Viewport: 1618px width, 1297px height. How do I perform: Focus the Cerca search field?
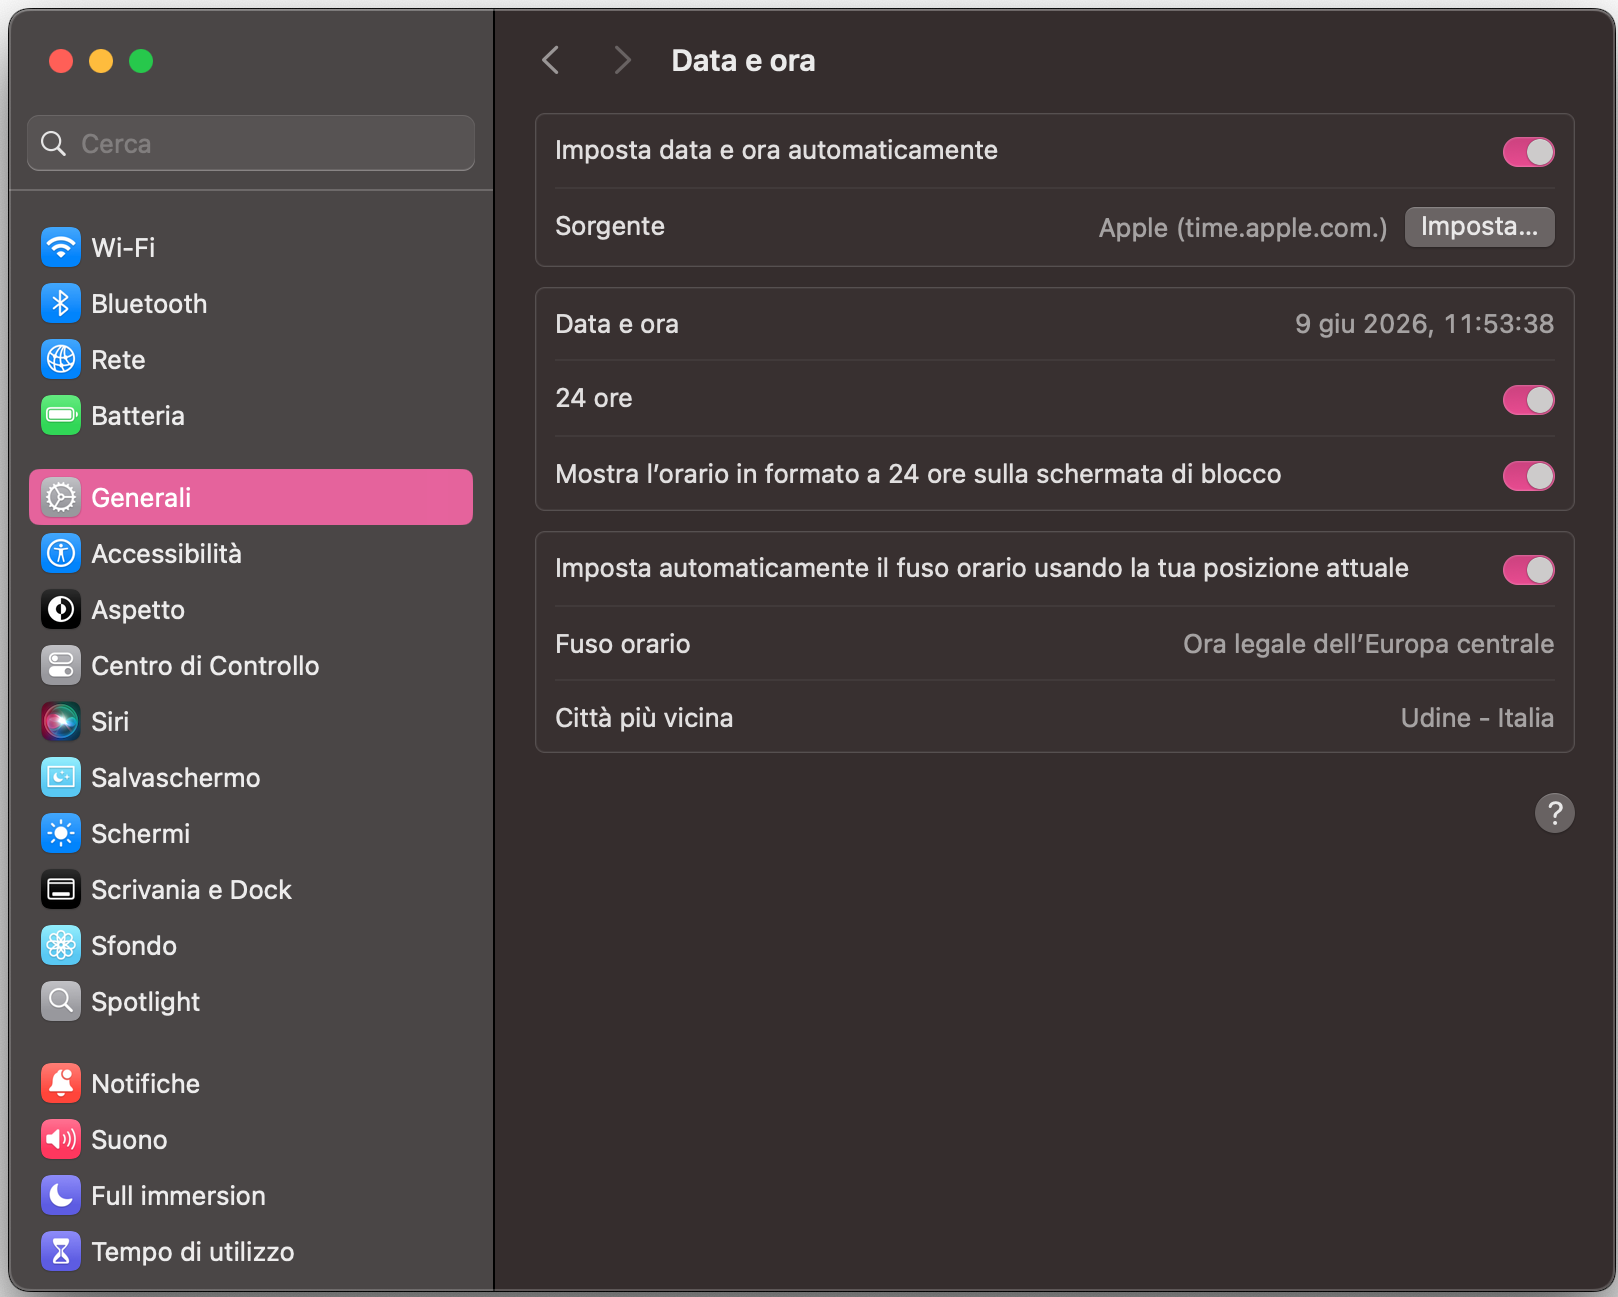[x=251, y=143]
